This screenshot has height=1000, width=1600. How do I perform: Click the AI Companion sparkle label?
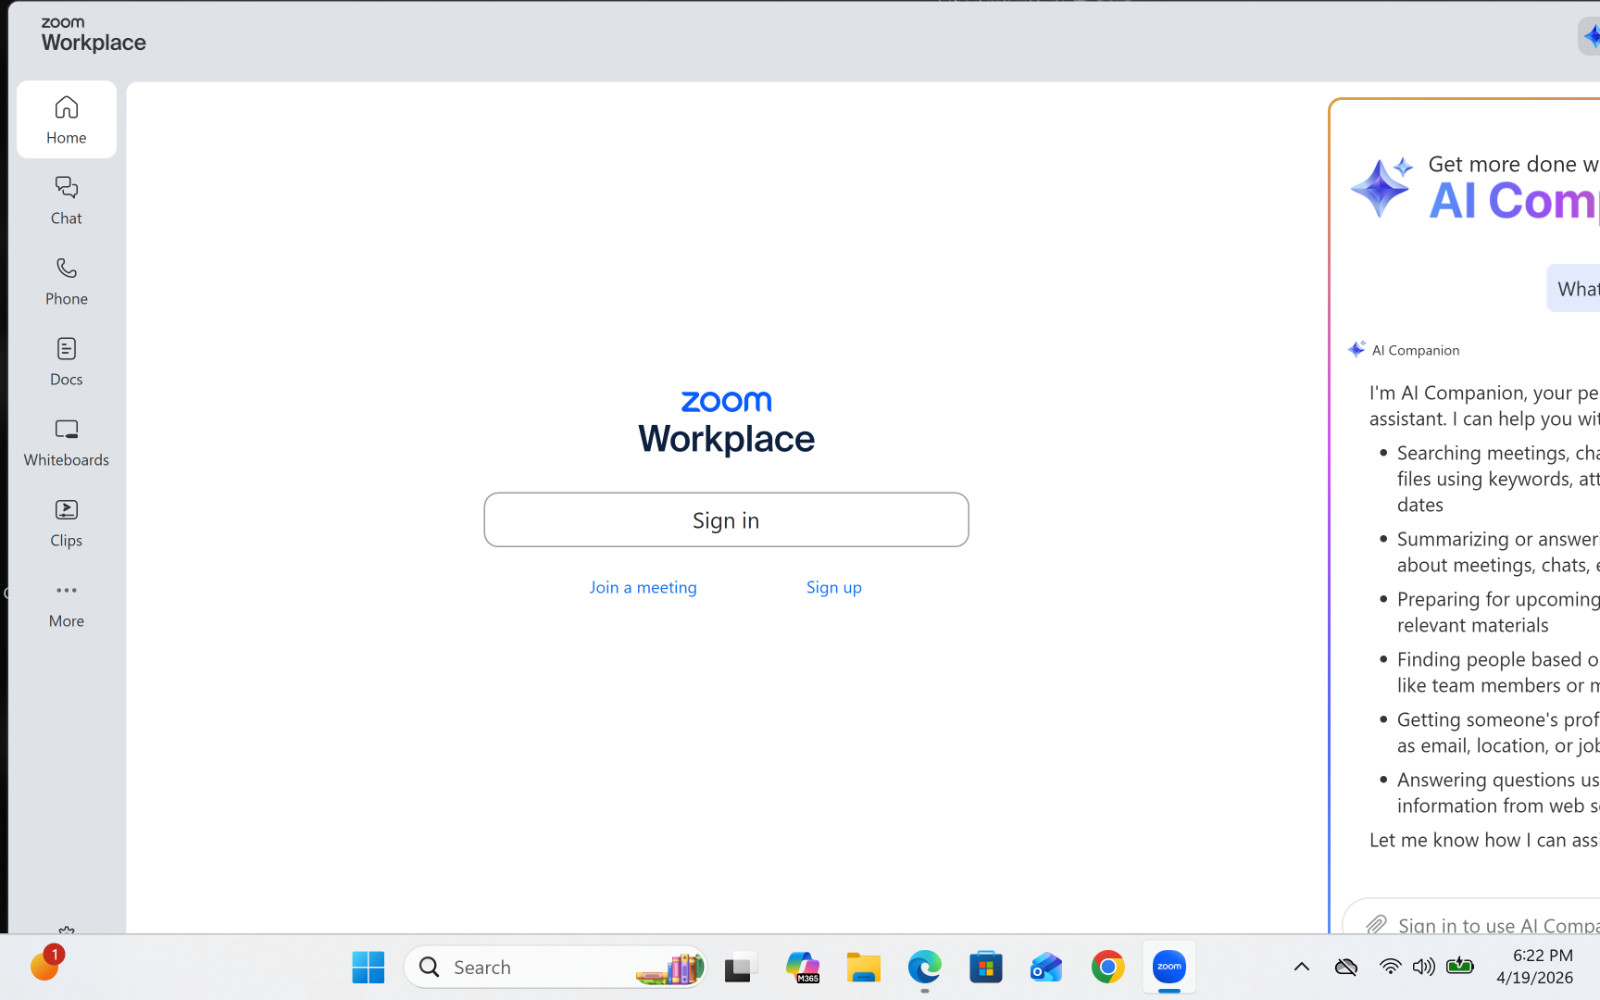pyautogui.click(x=1404, y=350)
